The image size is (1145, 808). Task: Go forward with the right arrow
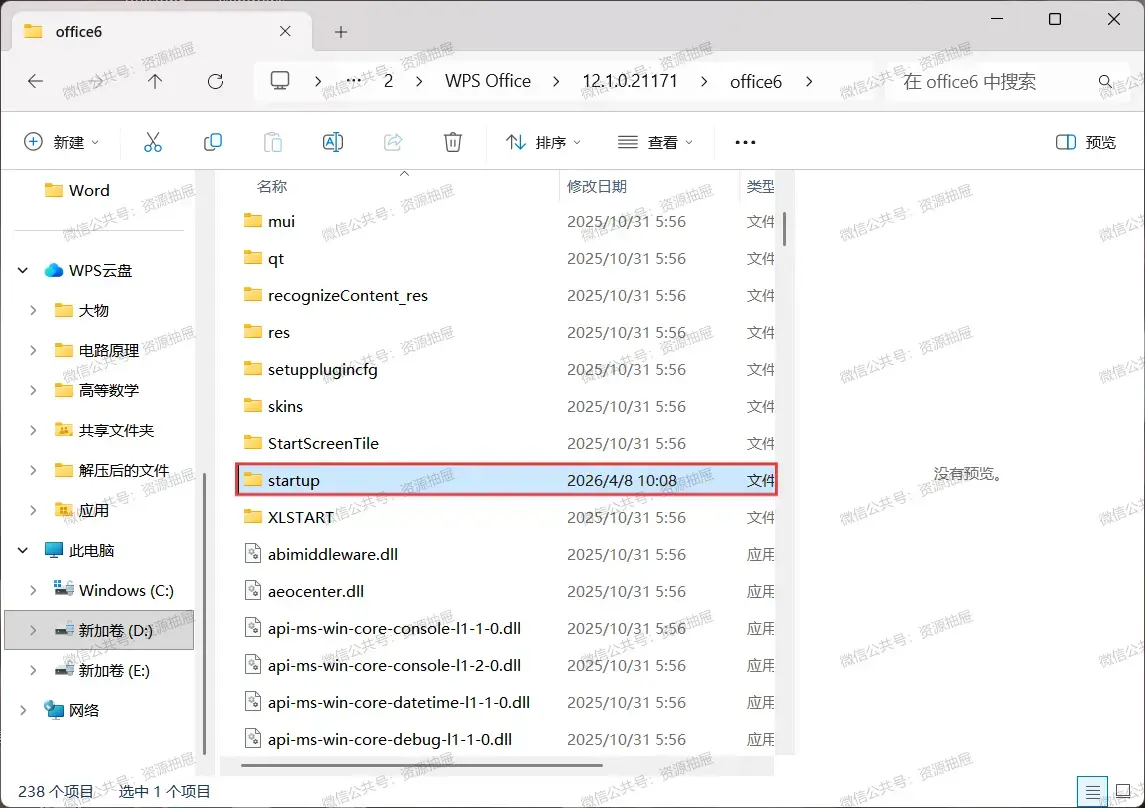coord(96,81)
